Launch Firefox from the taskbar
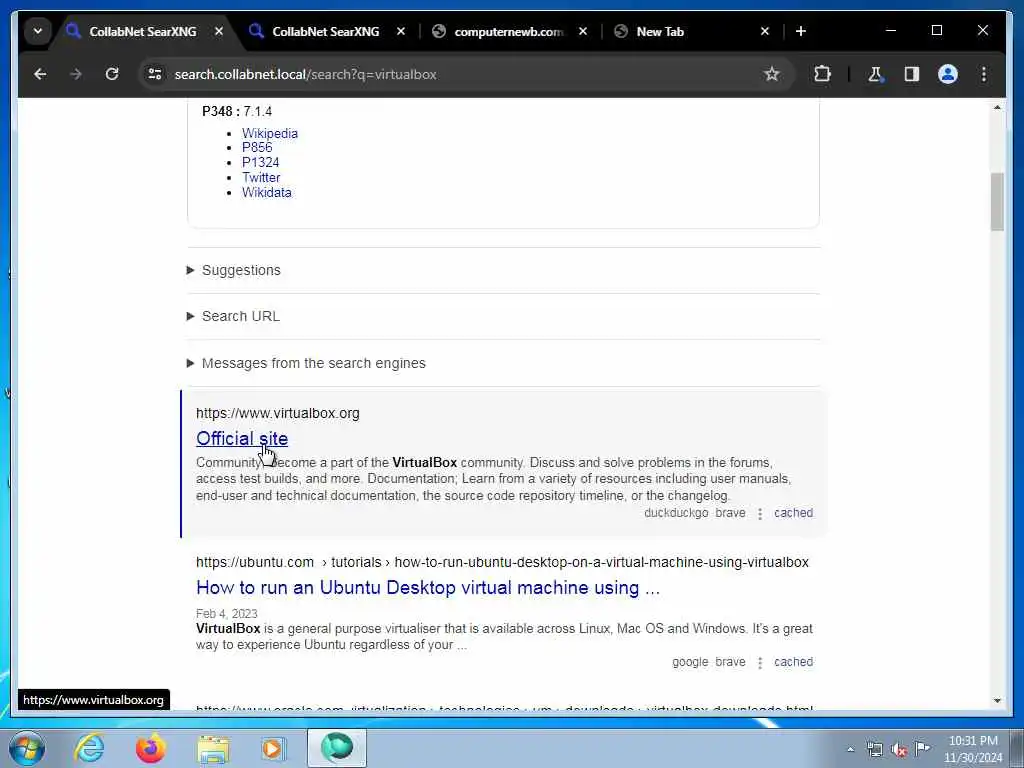This screenshot has height=768, width=1024. pyautogui.click(x=150, y=748)
